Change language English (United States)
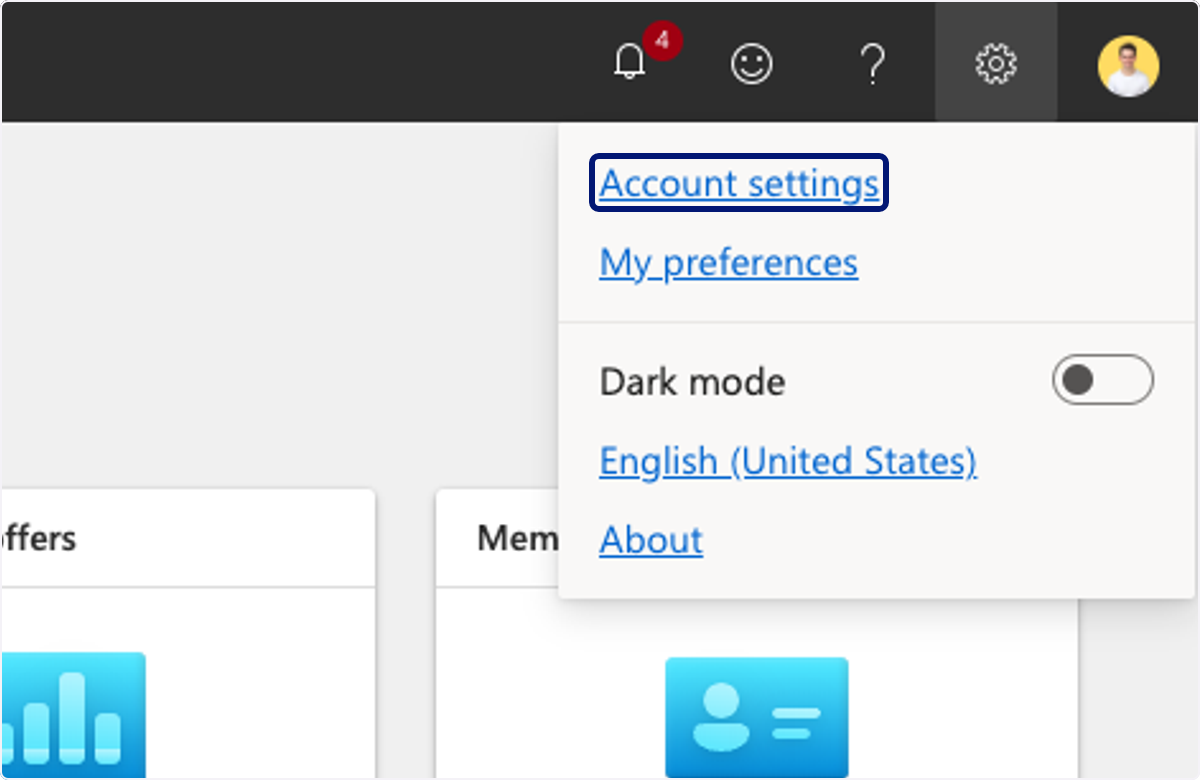This screenshot has width=1200, height=780. pyautogui.click(x=788, y=460)
